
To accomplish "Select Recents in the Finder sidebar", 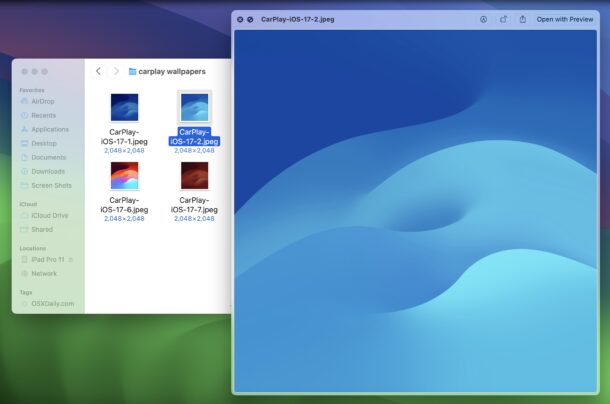I will point(42,115).
